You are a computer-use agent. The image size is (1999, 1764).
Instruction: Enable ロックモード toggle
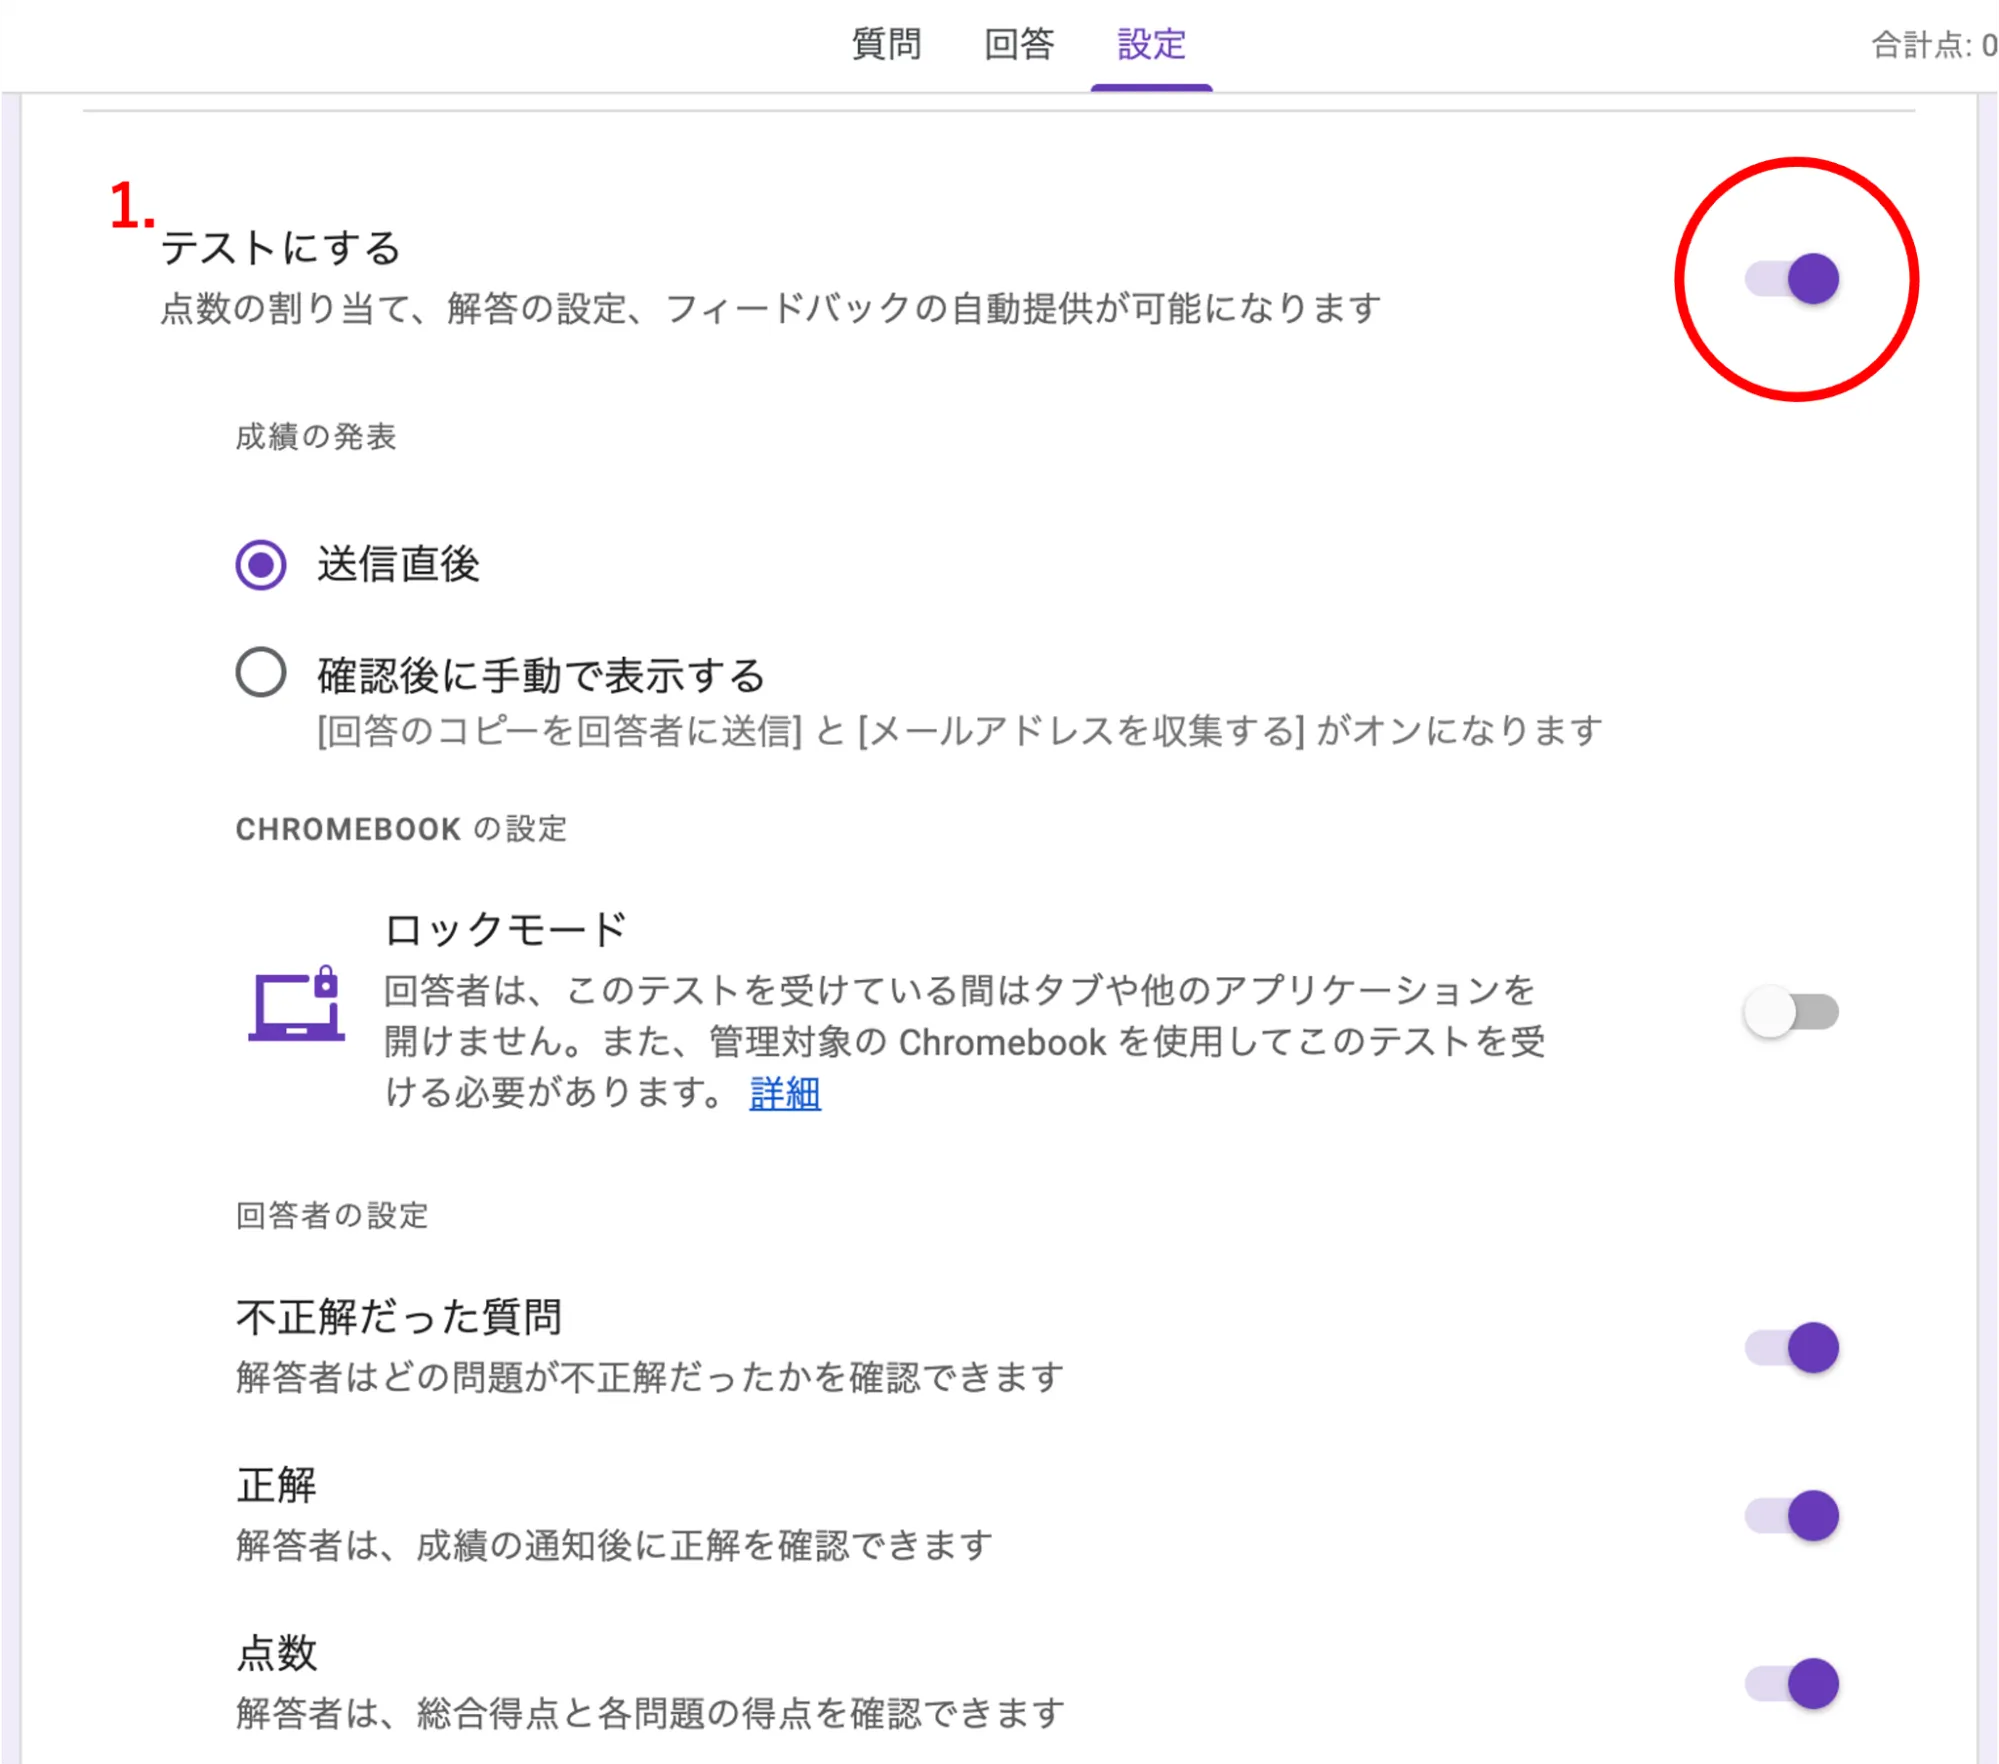pyautogui.click(x=1790, y=1012)
